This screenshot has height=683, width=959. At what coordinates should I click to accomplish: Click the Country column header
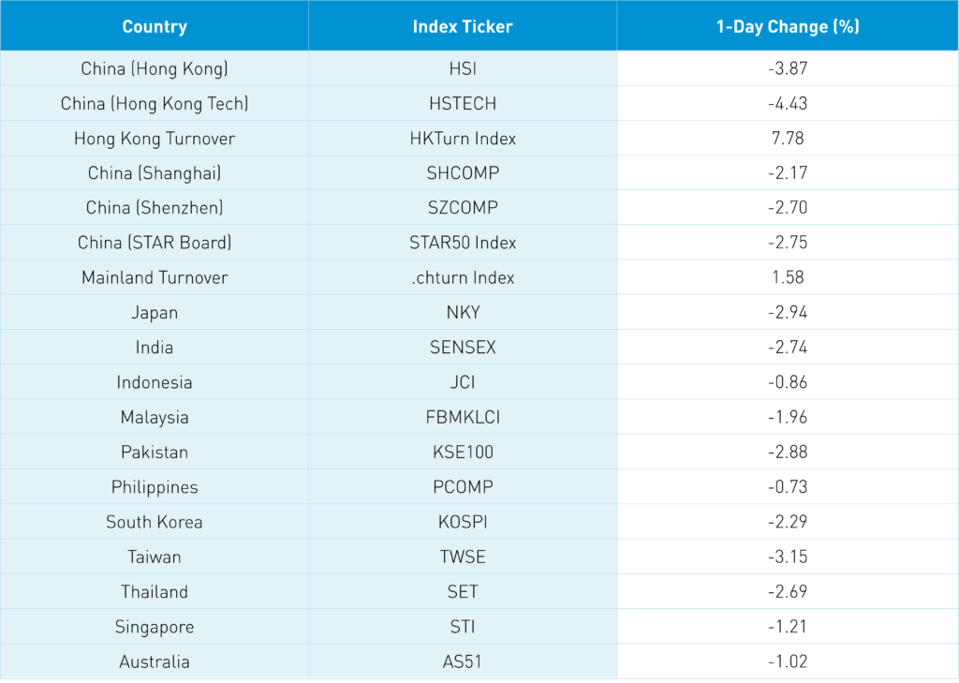(x=154, y=27)
